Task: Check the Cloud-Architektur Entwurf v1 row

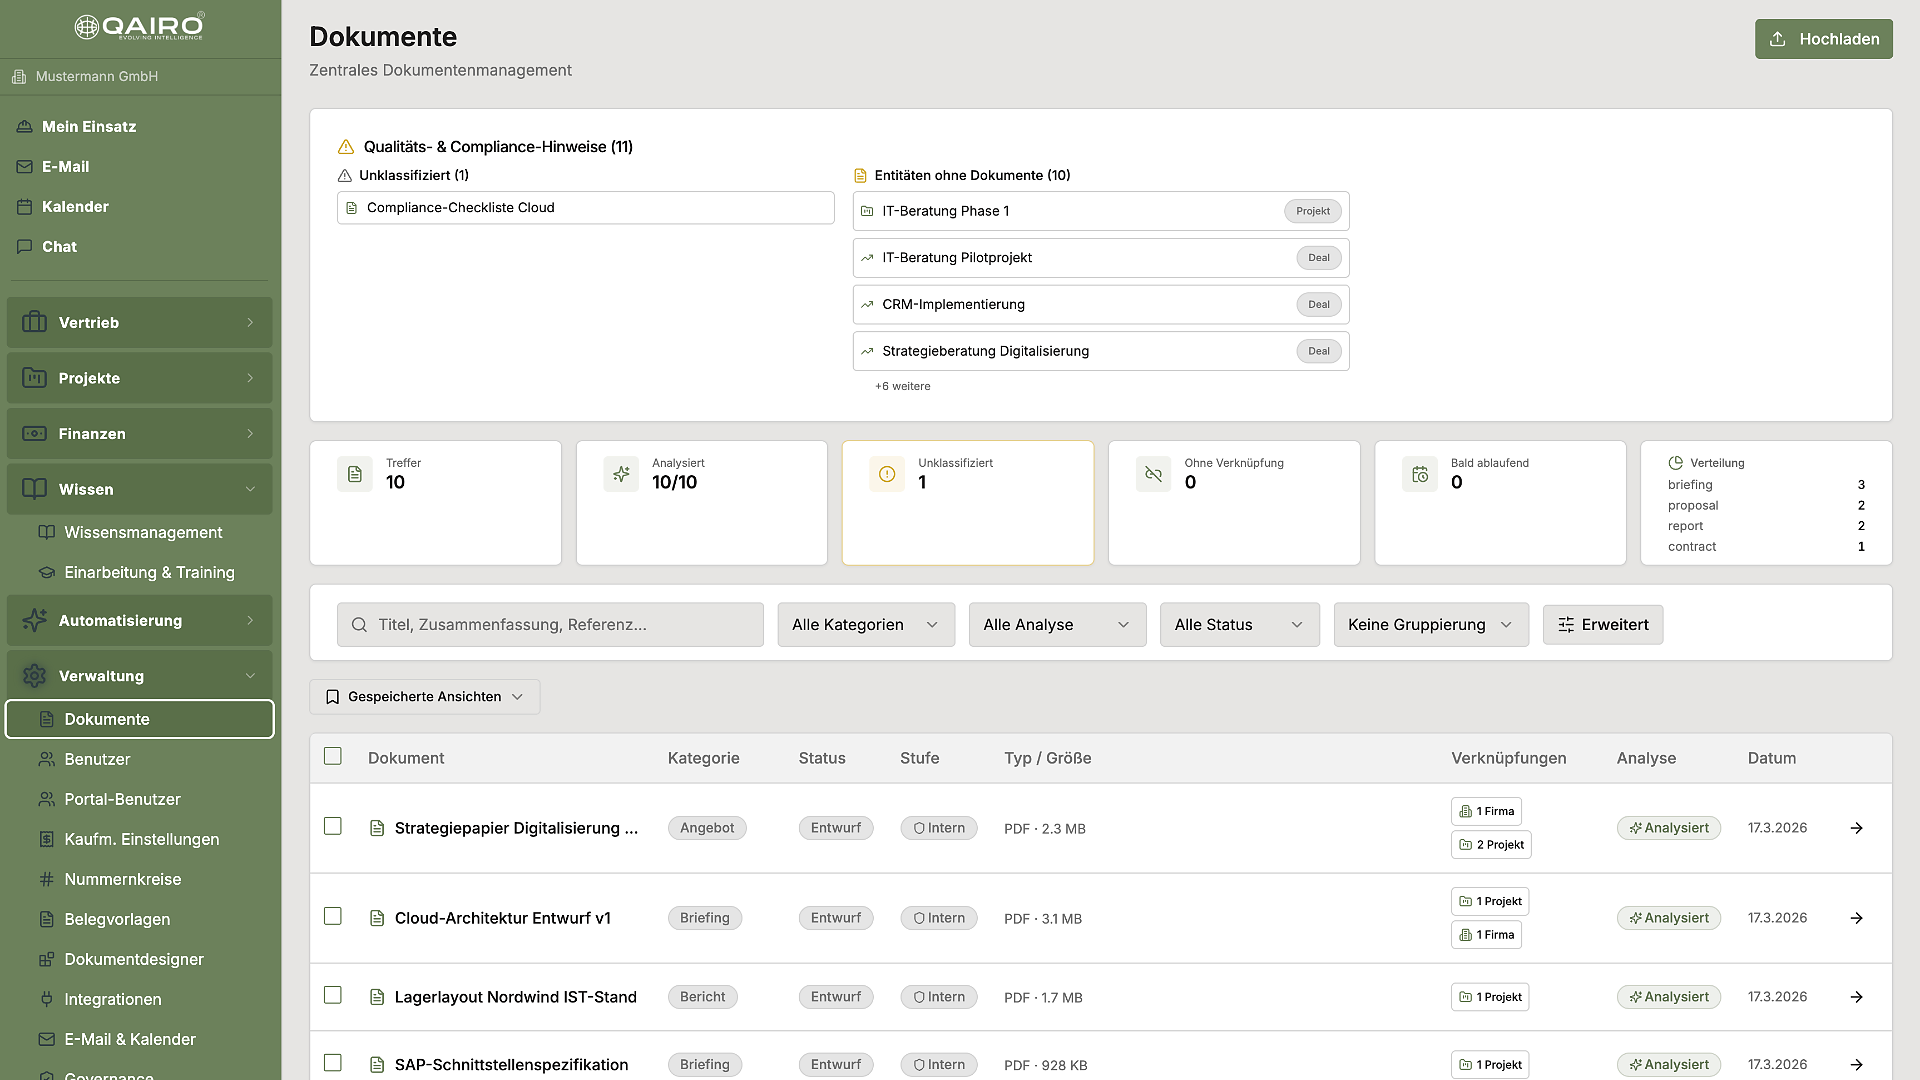Action: point(333,917)
